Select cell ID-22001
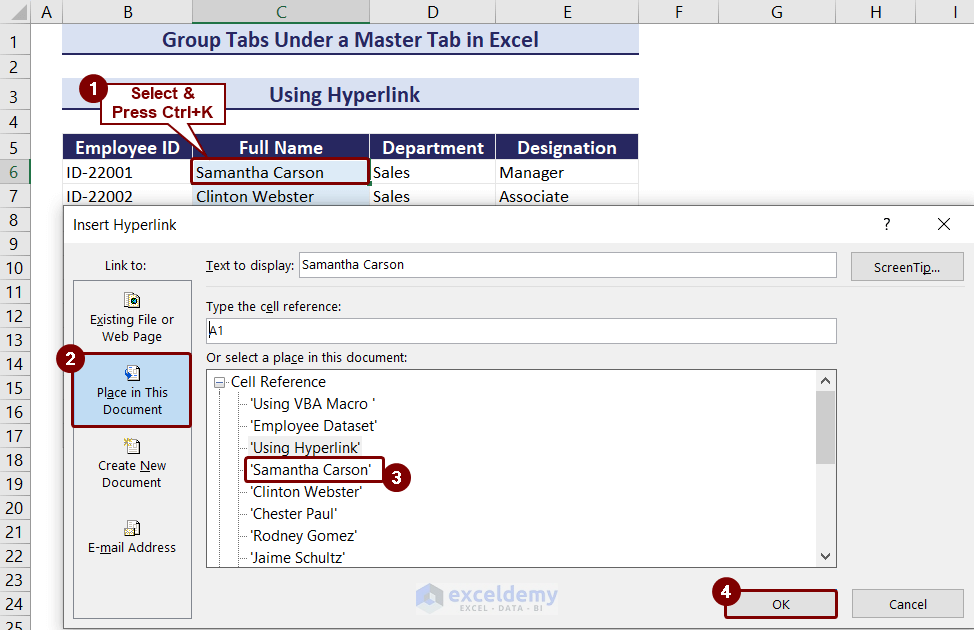 click(x=127, y=172)
